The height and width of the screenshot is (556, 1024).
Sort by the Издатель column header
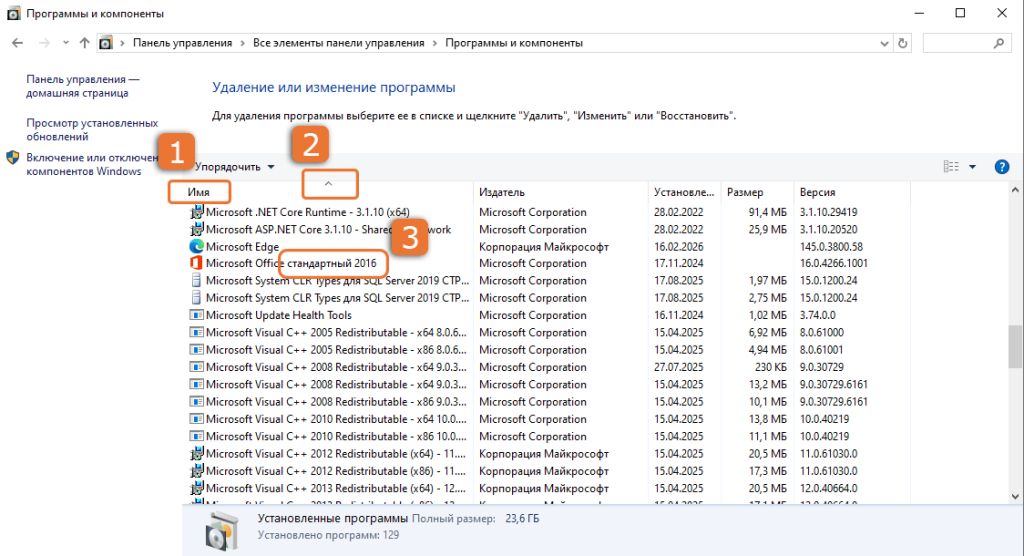click(502, 192)
